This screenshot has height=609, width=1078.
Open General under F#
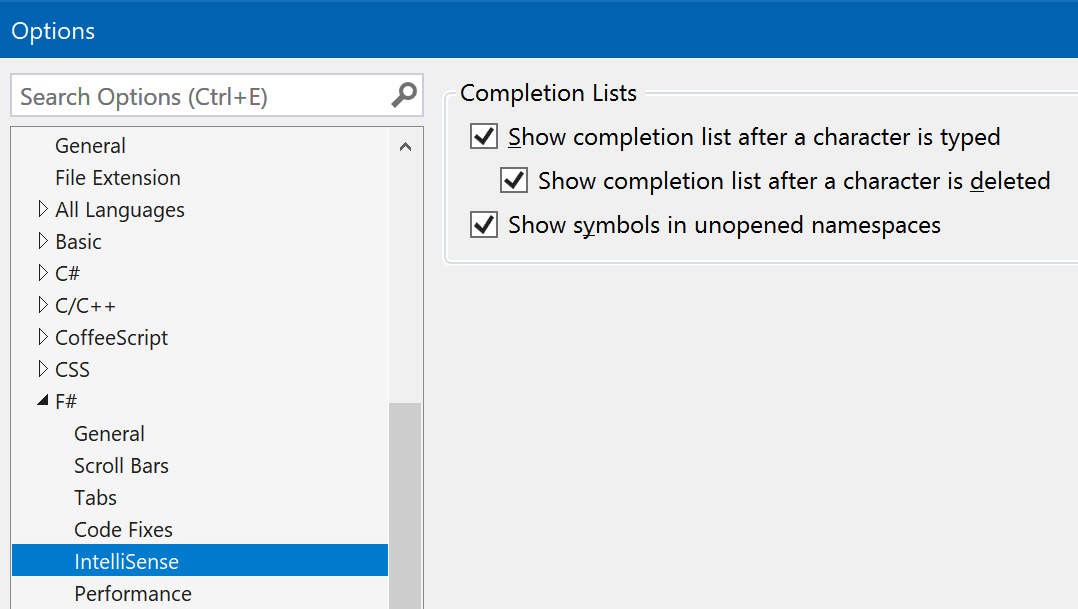coord(109,434)
